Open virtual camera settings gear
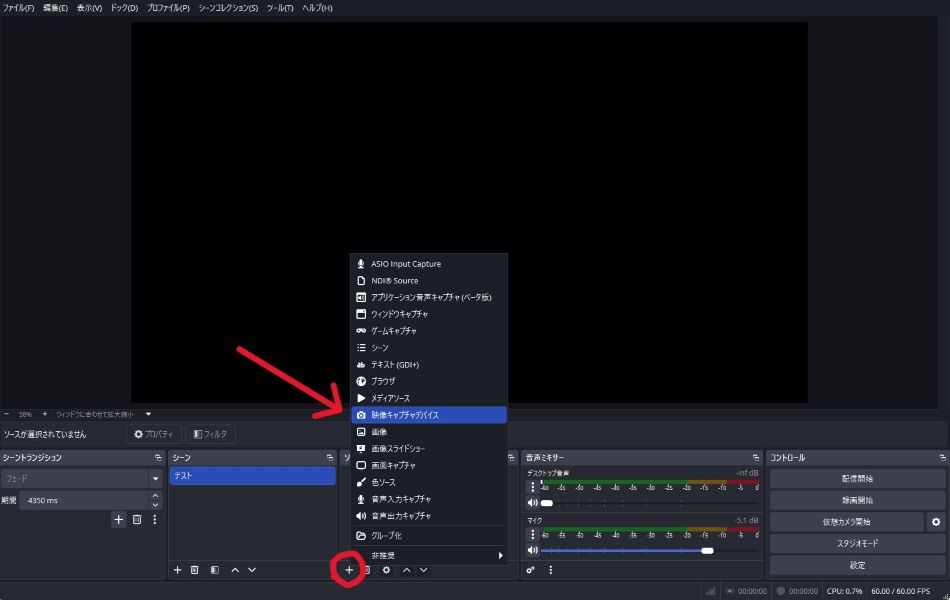The image size is (950, 600). (x=935, y=522)
